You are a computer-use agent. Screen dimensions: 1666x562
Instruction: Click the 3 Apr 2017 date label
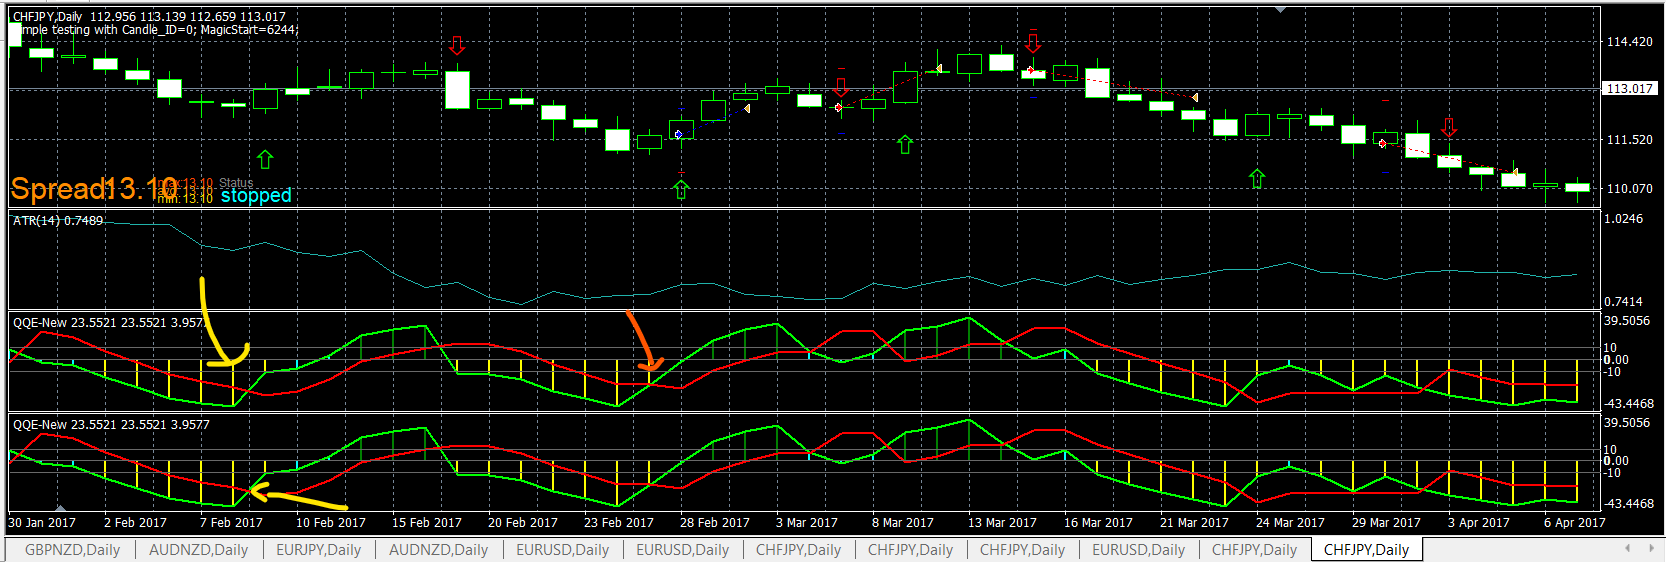pos(1479,522)
